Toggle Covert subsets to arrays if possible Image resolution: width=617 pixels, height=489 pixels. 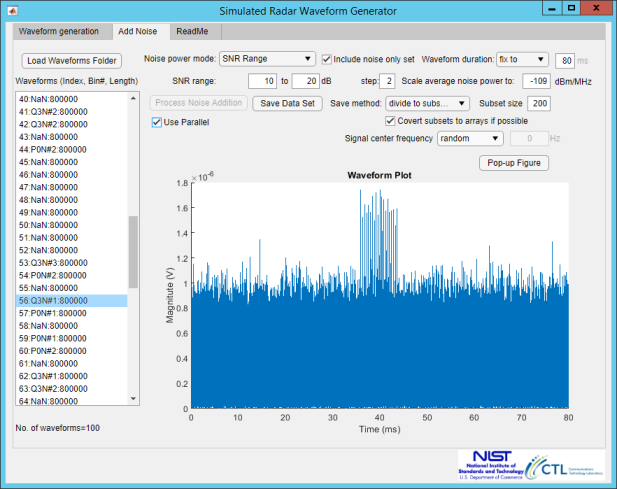pos(390,121)
